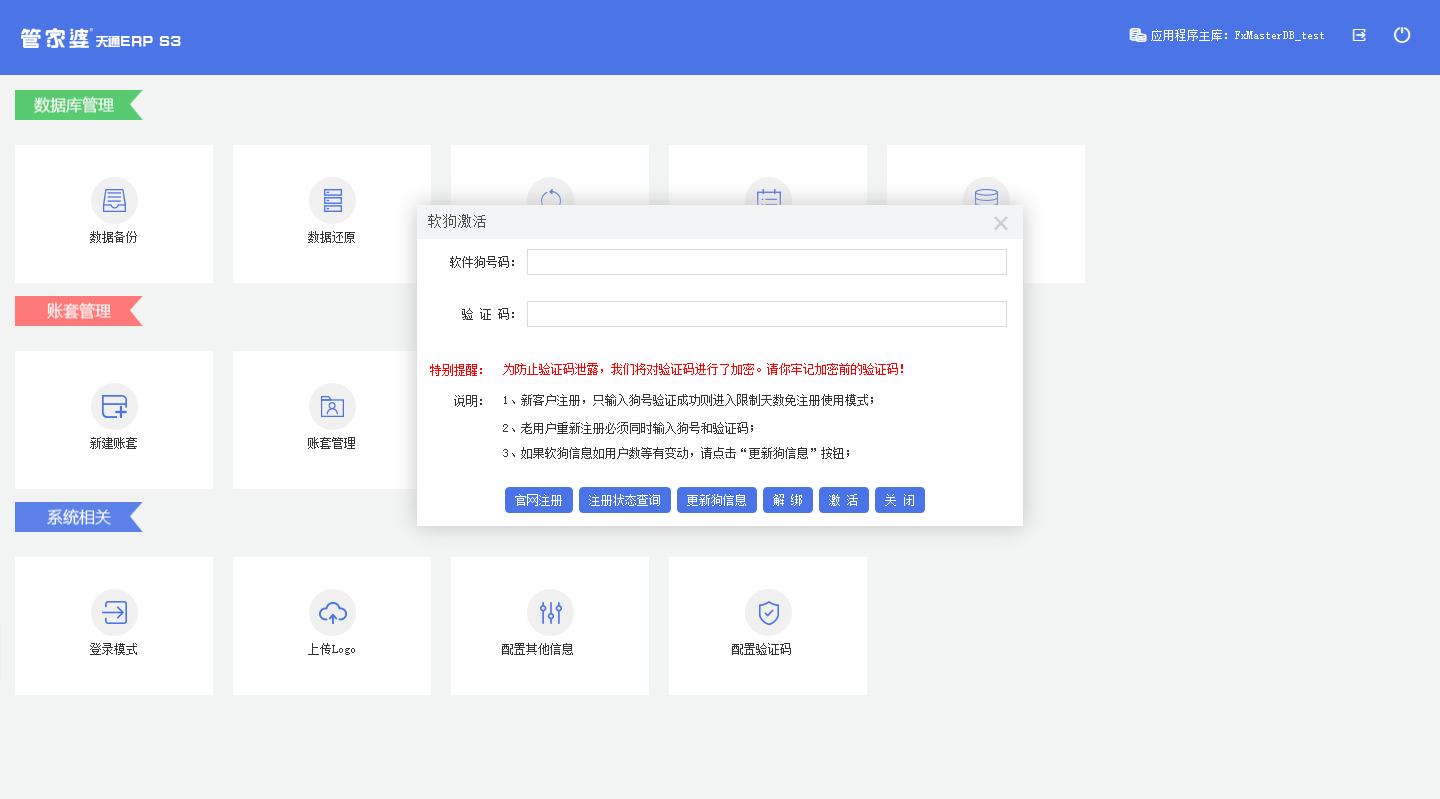Click the 应用程序主库: FxMasterDB_test text
The width and height of the screenshot is (1440, 799).
1238,35
